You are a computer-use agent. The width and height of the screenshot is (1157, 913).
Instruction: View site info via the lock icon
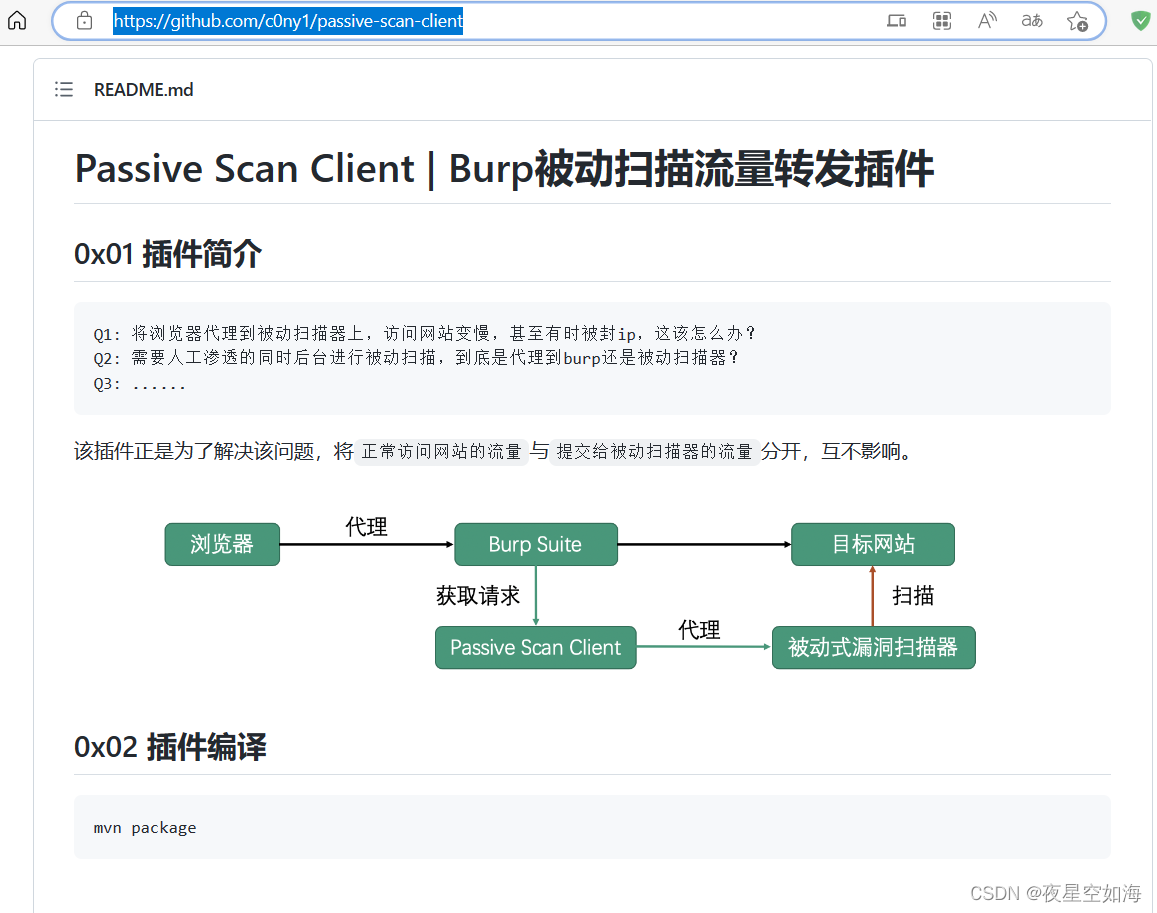[85, 21]
